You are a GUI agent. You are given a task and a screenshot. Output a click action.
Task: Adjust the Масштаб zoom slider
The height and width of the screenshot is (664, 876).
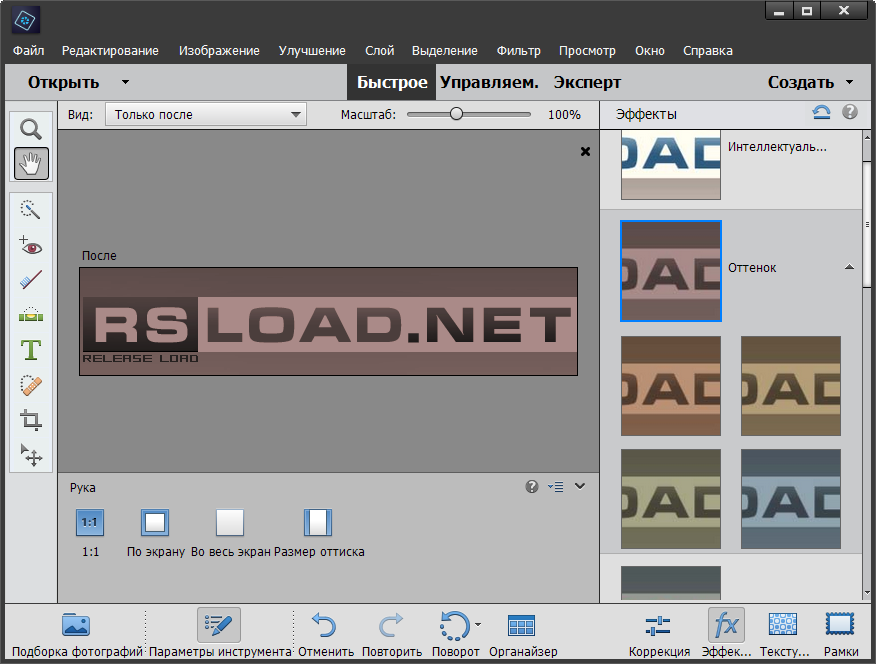click(456, 114)
